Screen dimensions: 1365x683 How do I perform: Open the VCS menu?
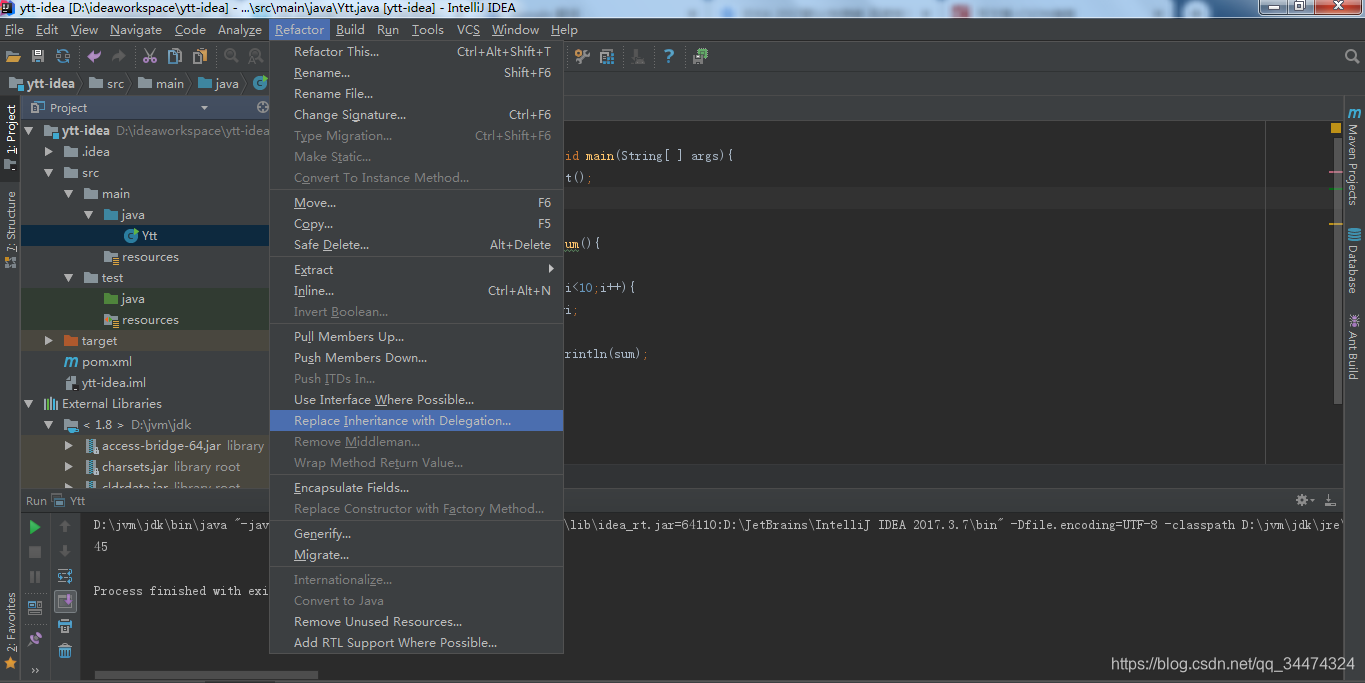pos(468,30)
